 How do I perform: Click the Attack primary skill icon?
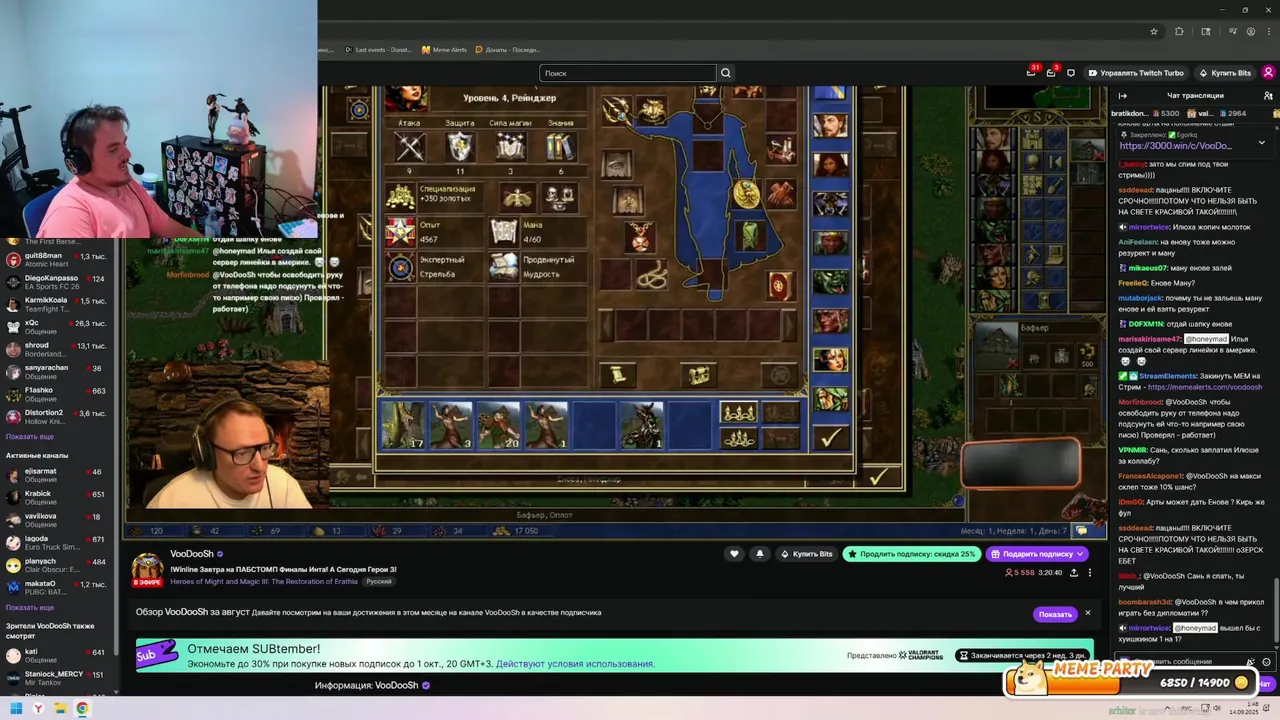click(410, 148)
